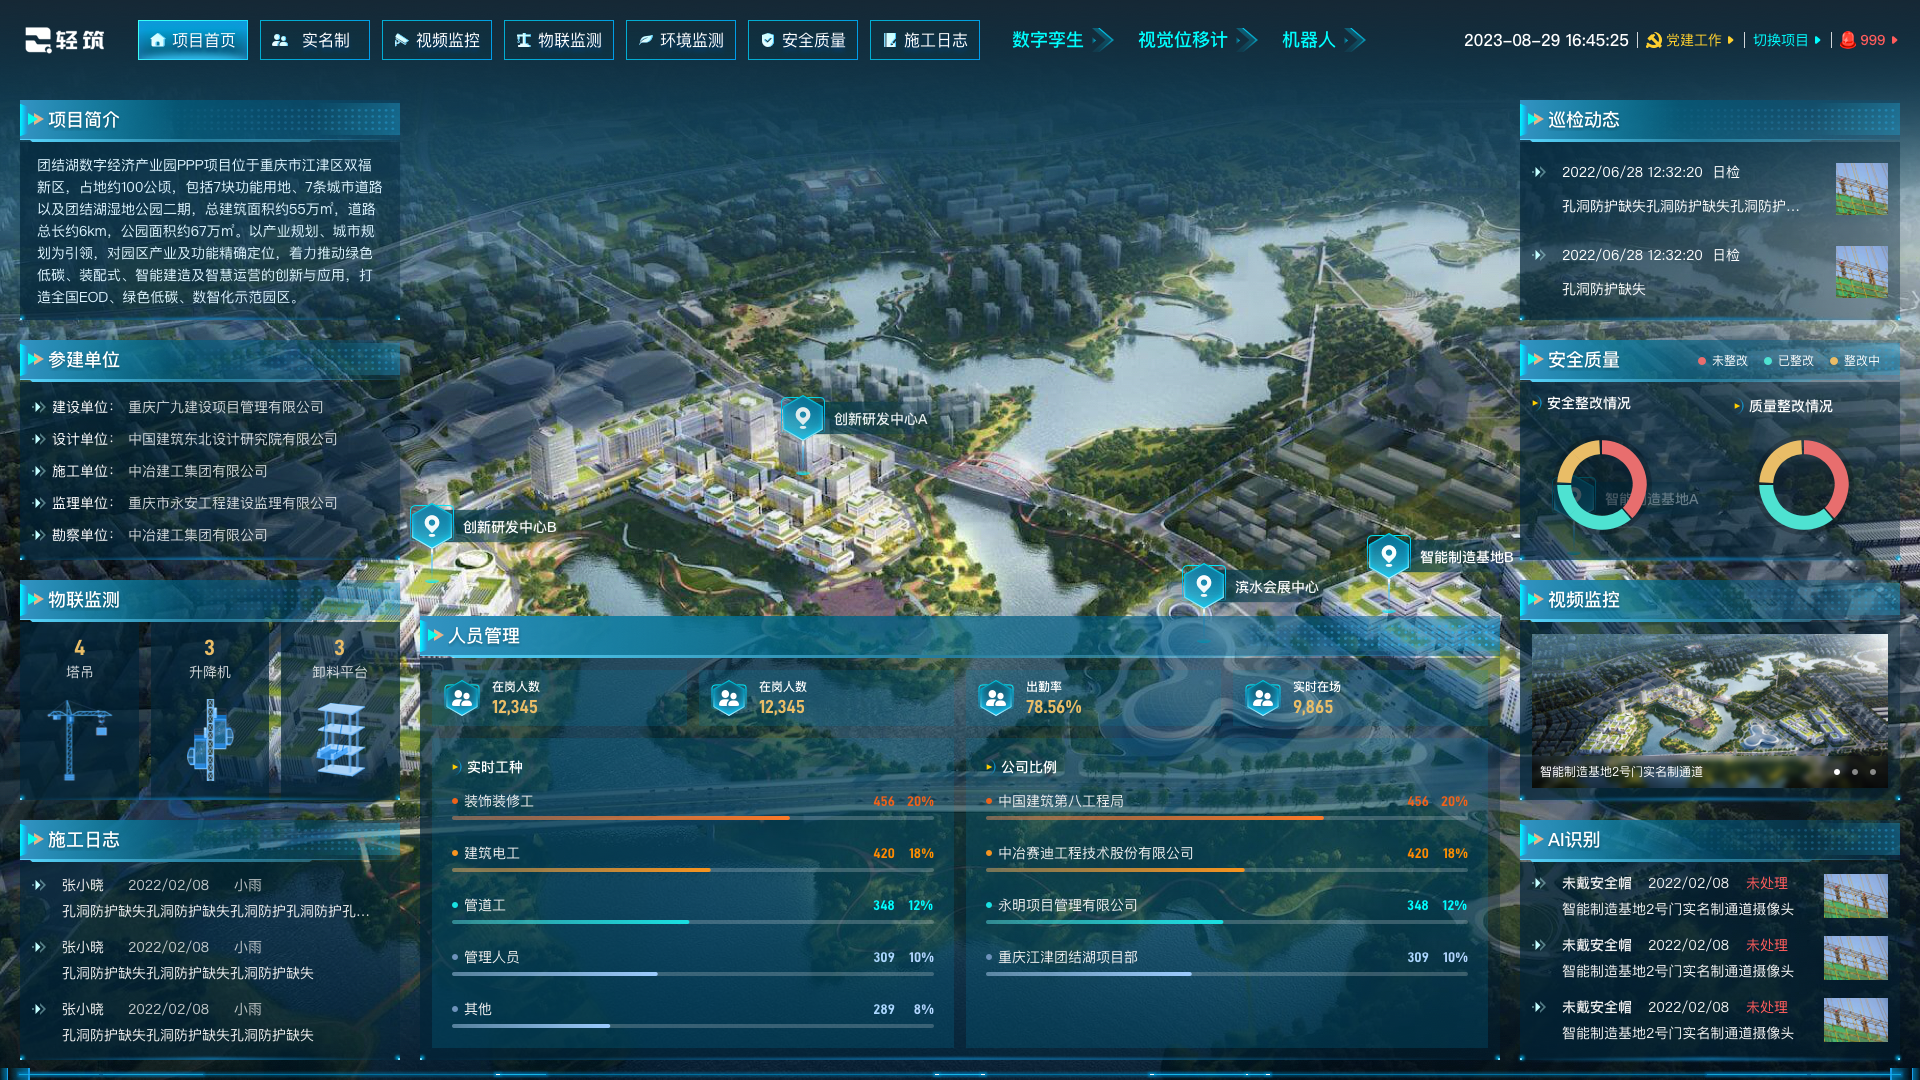This screenshot has height=1080, width=1920.
Task: Toggle the 已整改 legend indicator
Action: point(1789,361)
